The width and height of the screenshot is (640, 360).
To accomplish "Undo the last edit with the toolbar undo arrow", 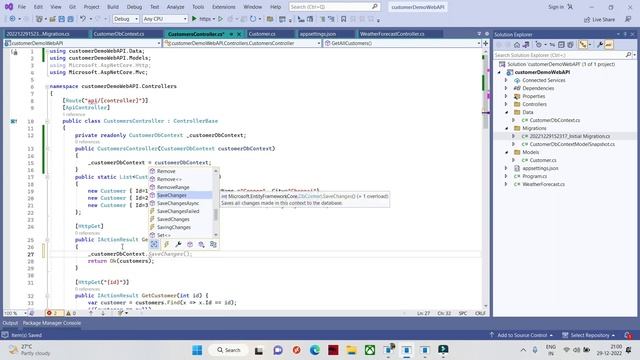I will pos(83,19).
